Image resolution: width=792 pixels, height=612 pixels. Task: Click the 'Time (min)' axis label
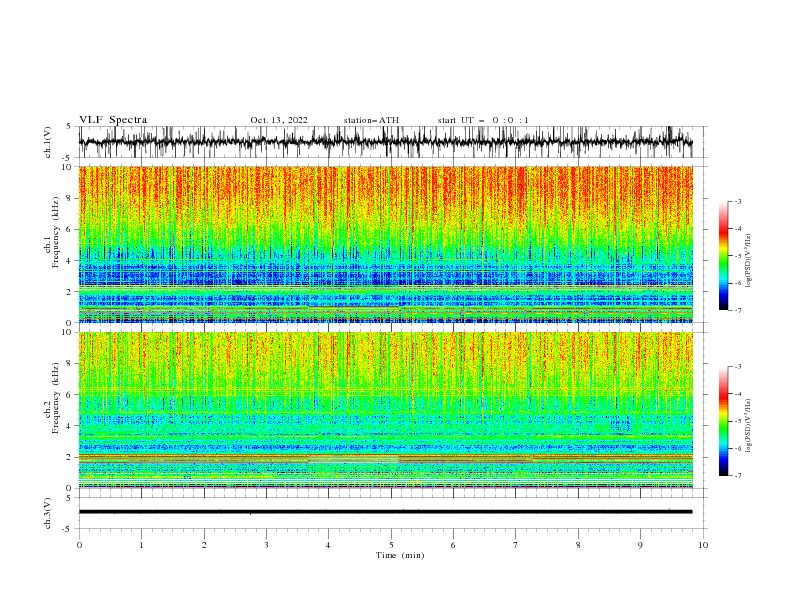click(x=400, y=555)
